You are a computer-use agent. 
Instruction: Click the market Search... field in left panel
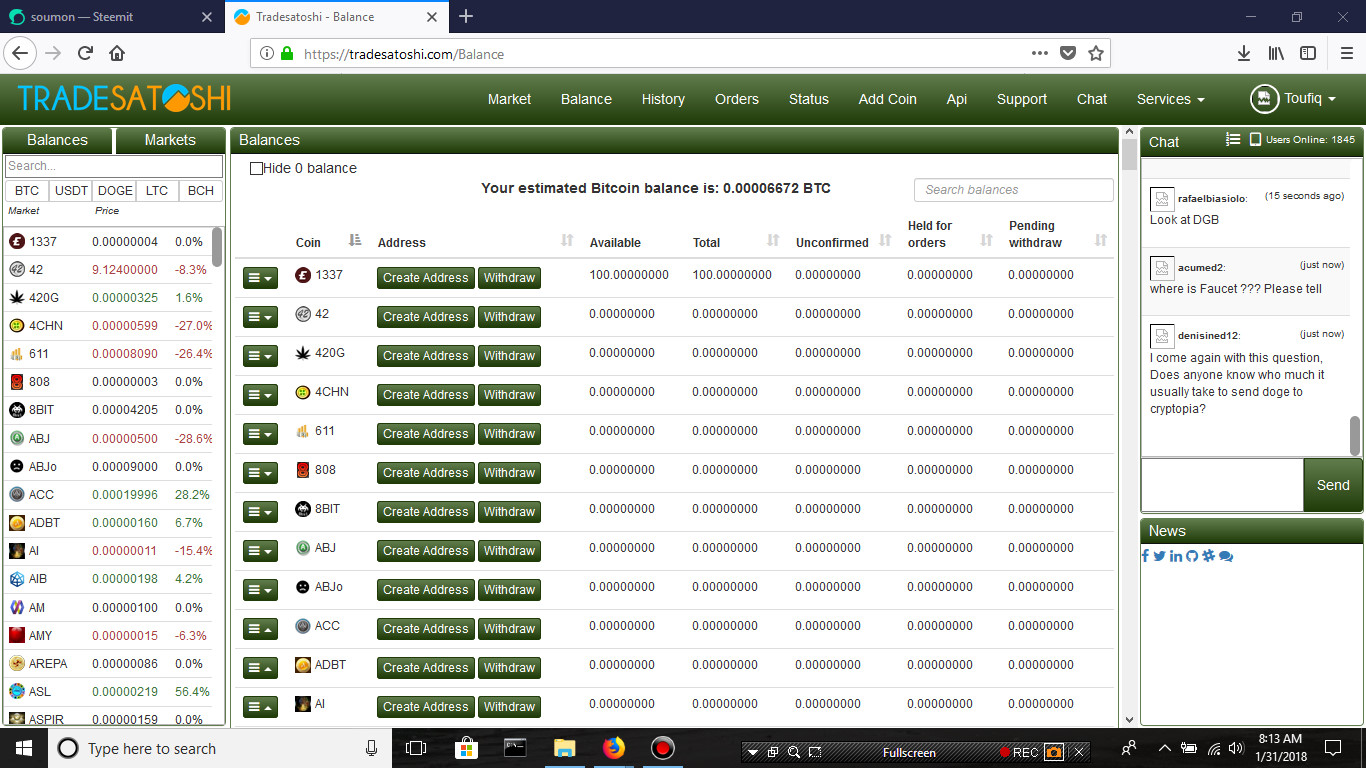tap(114, 166)
